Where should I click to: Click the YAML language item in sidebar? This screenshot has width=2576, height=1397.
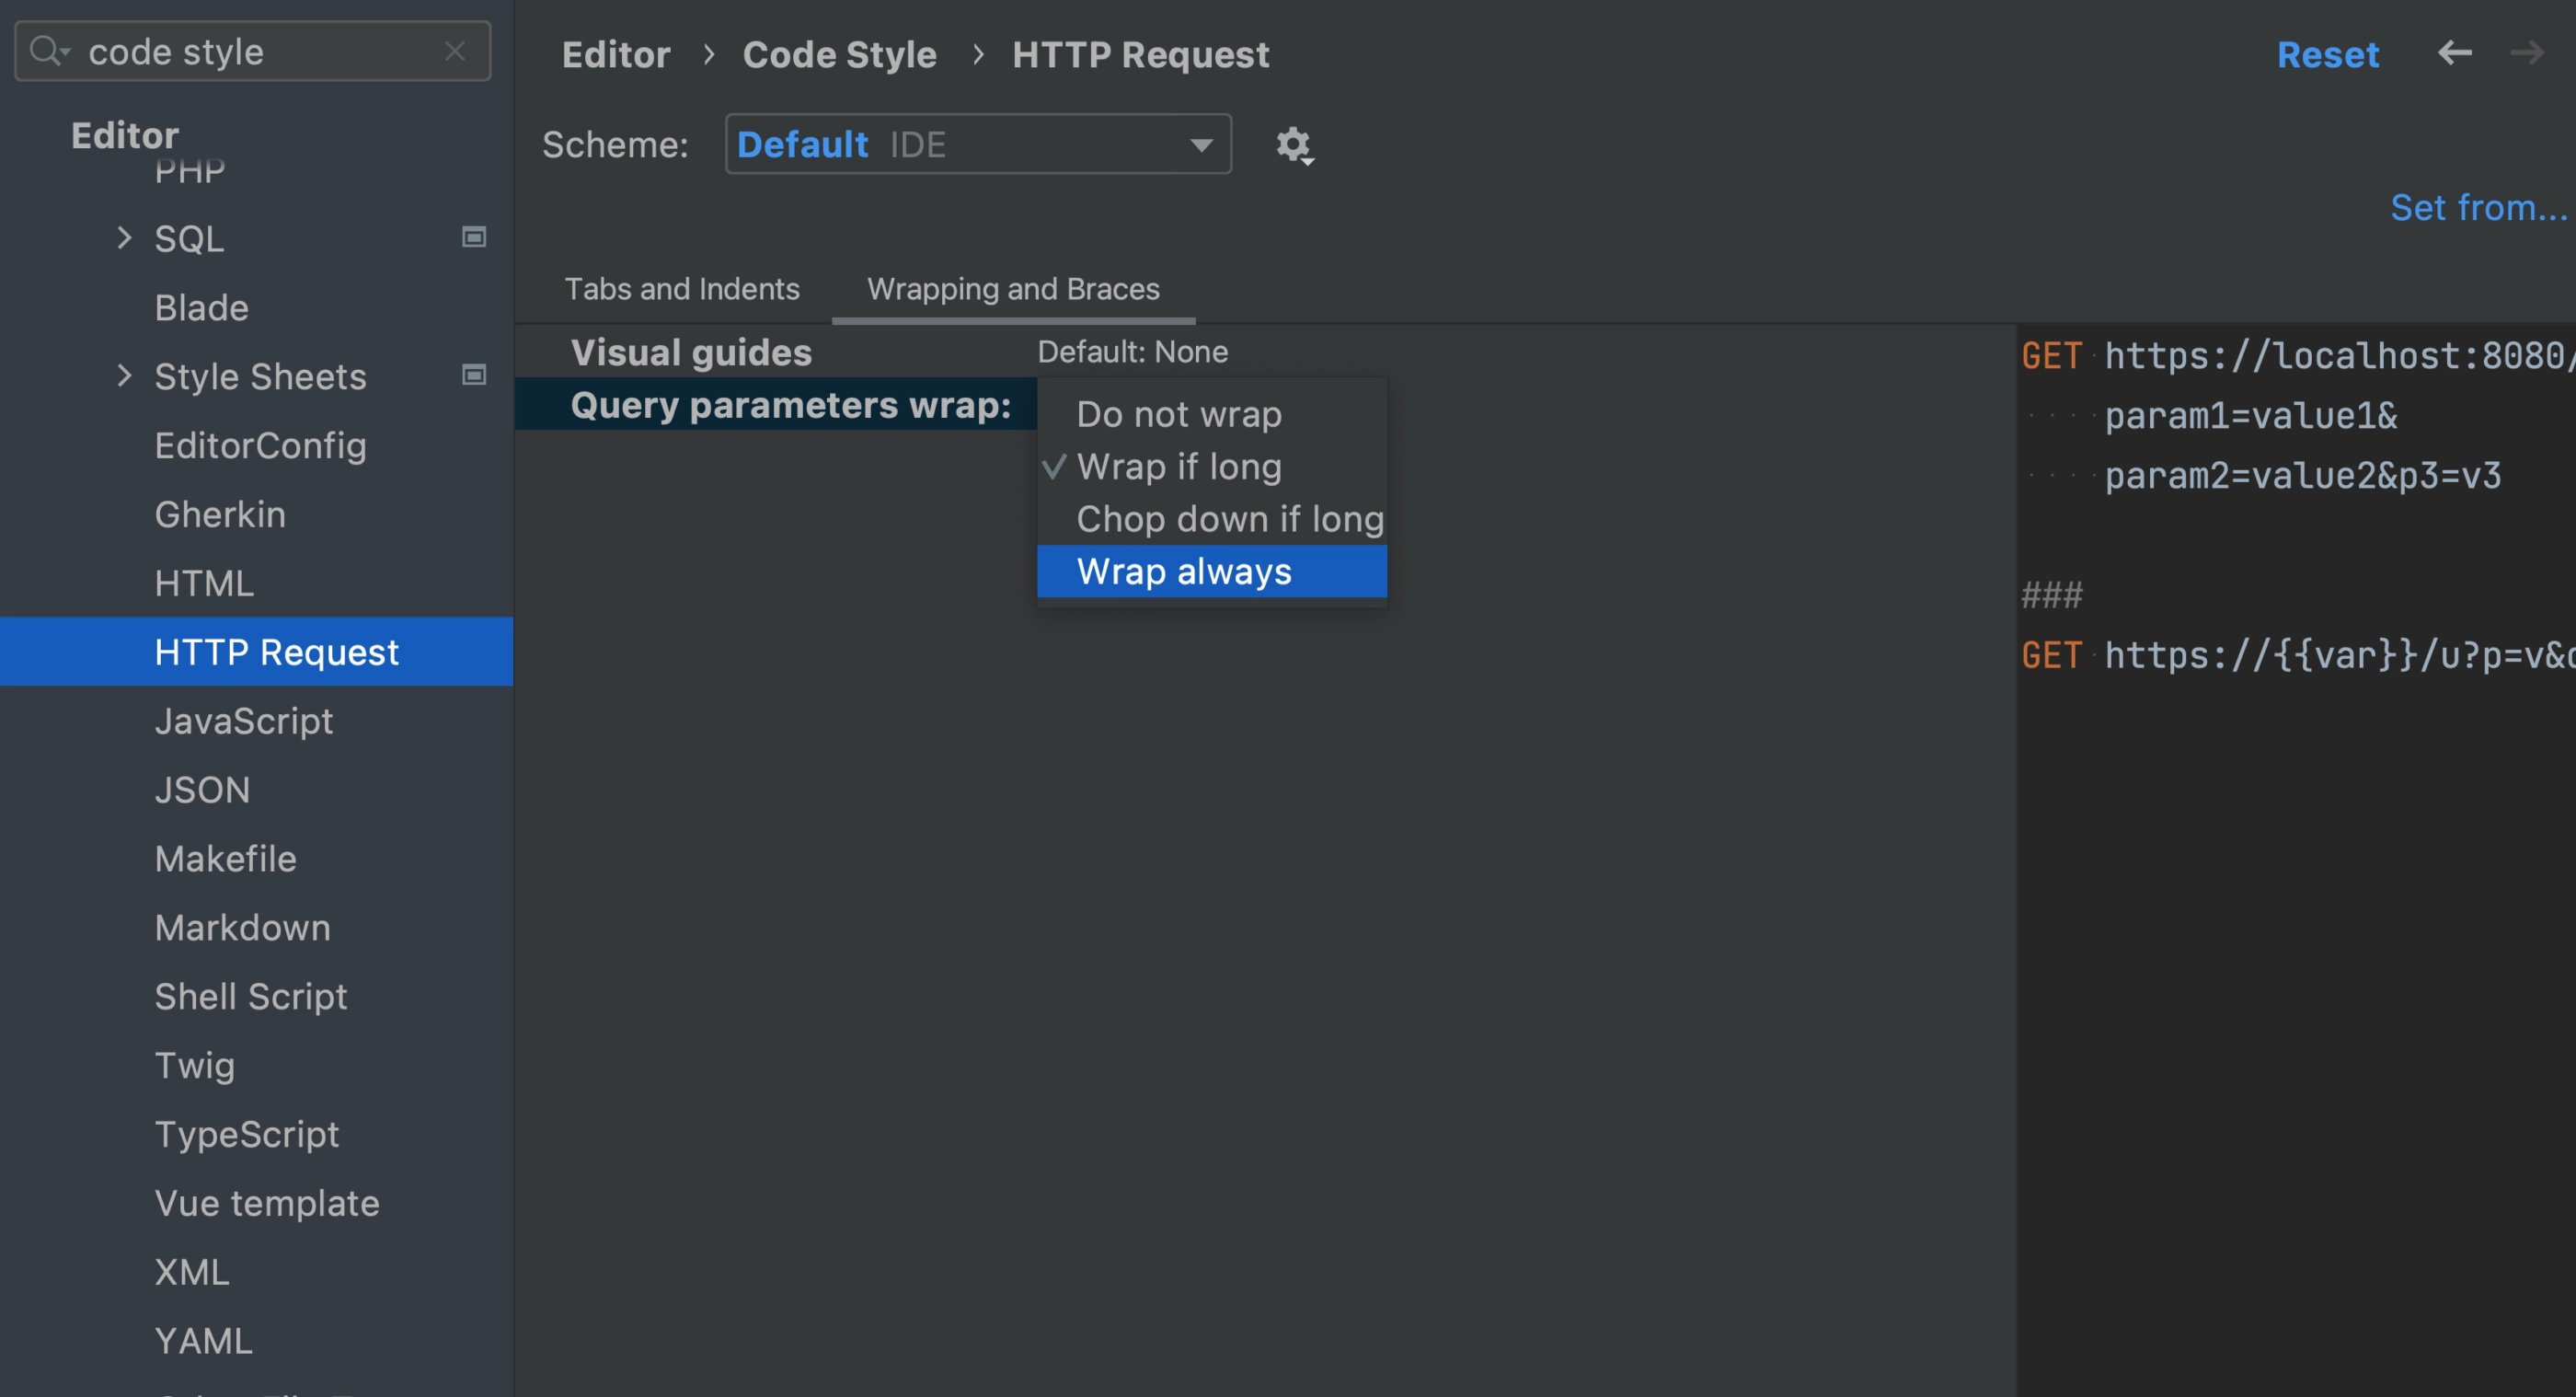[203, 1340]
